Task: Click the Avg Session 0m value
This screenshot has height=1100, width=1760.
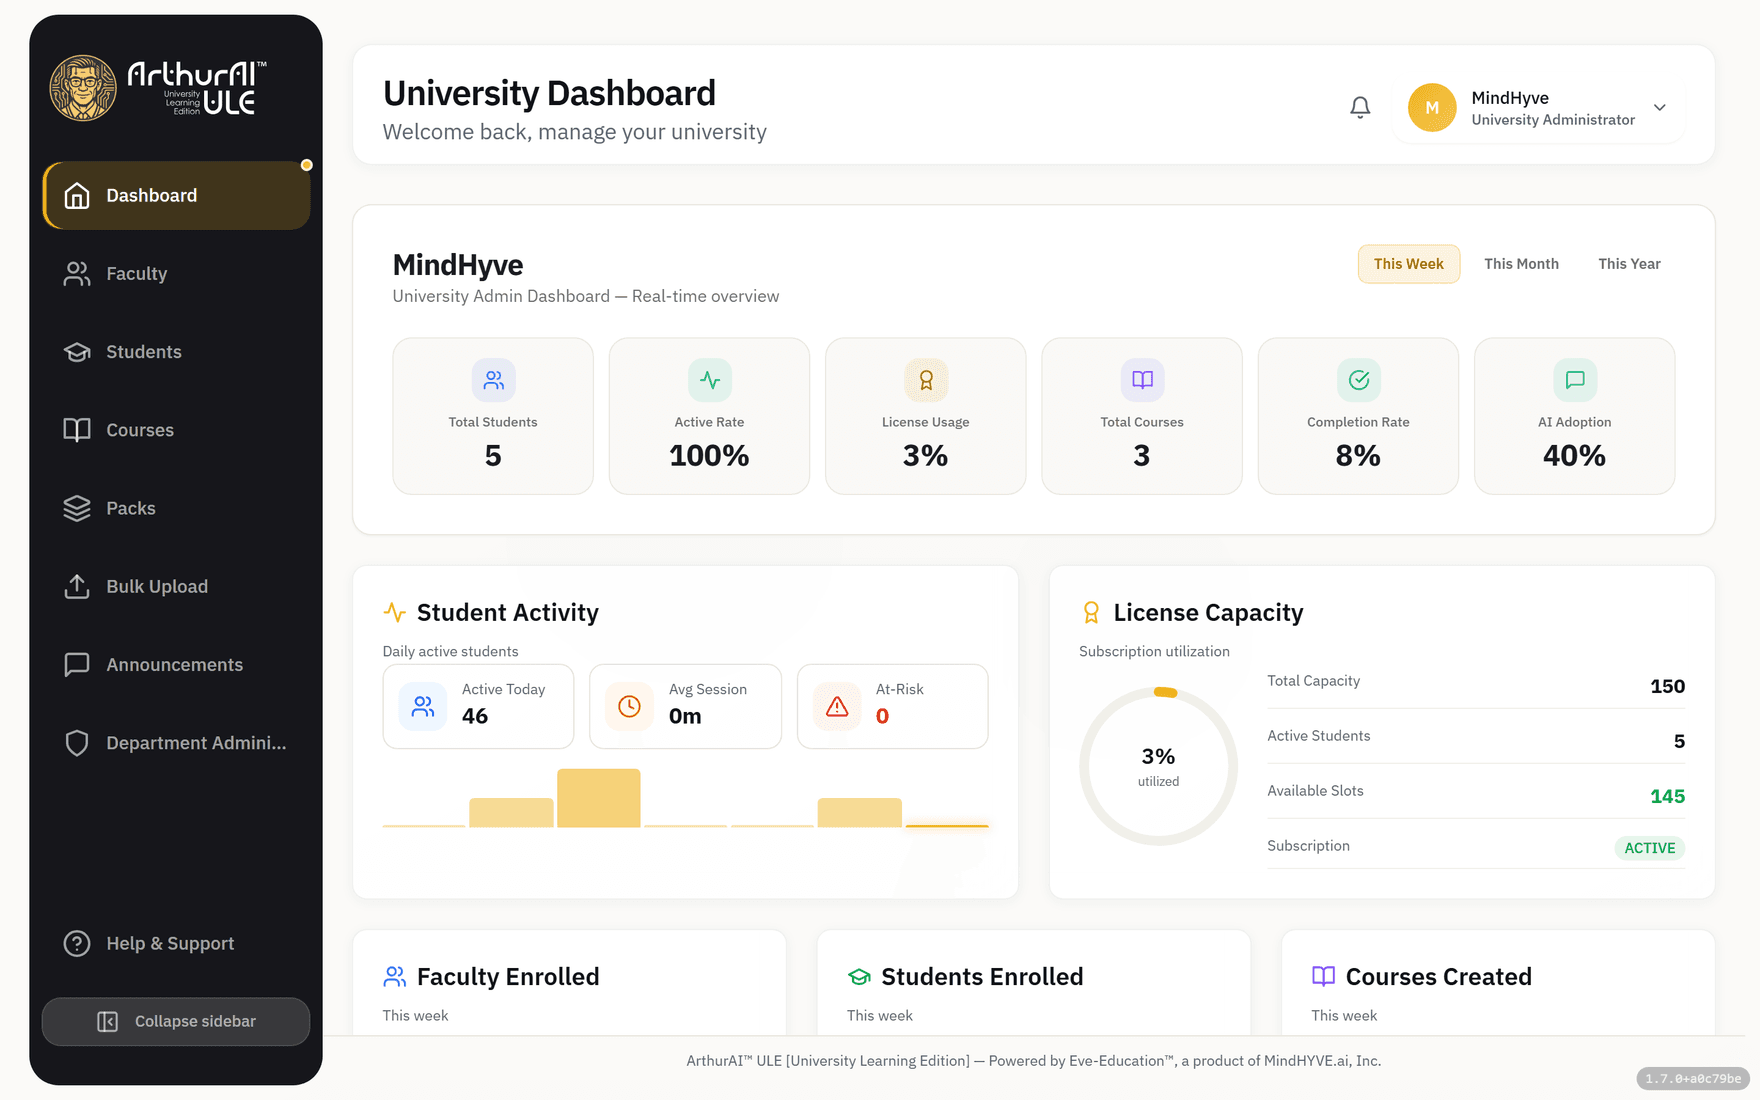Action: (x=685, y=716)
